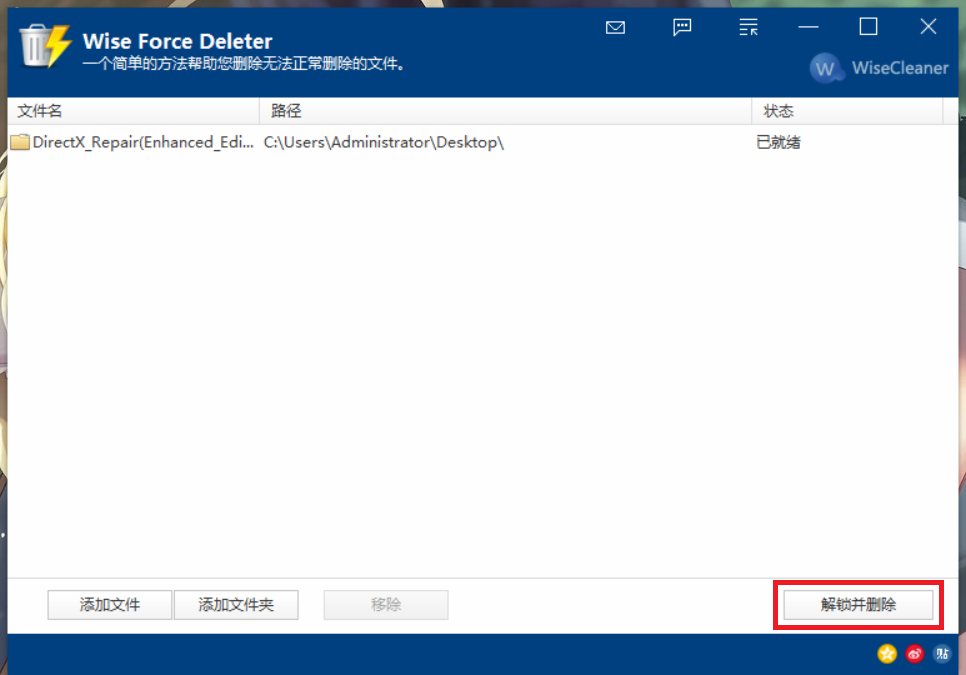Click the 已就绪 status text
The width and height of the screenshot is (966, 675).
[x=779, y=142]
